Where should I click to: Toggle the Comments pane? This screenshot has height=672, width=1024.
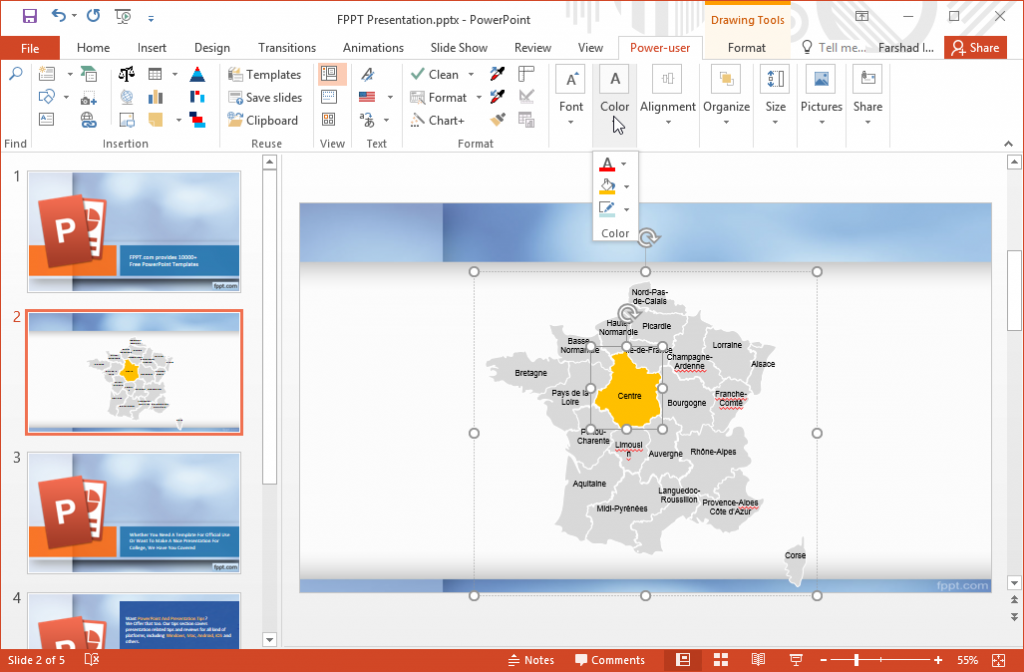point(611,660)
